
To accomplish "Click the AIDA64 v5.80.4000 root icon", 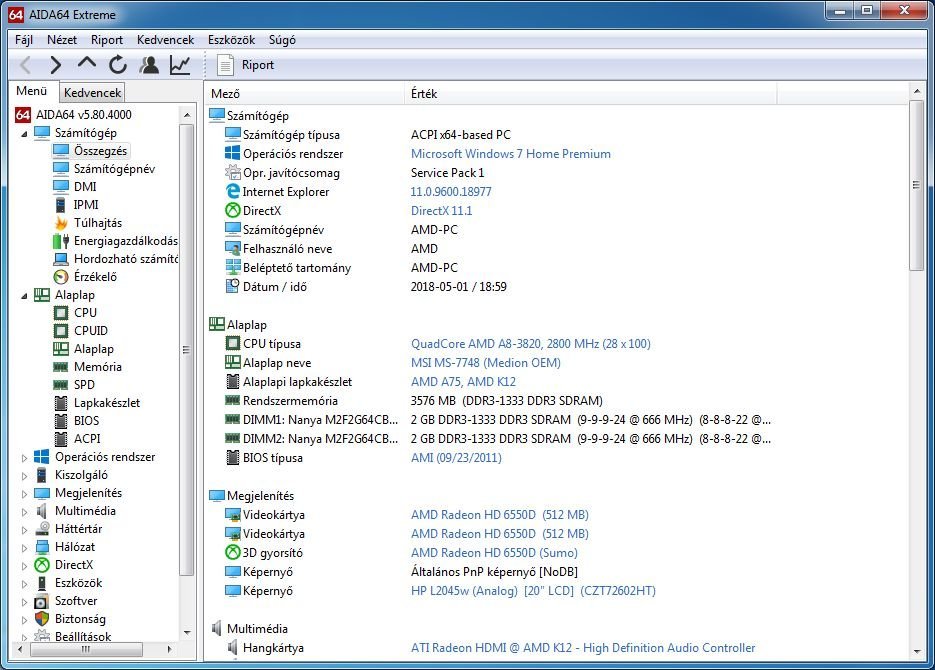I will (x=23, y=114).
